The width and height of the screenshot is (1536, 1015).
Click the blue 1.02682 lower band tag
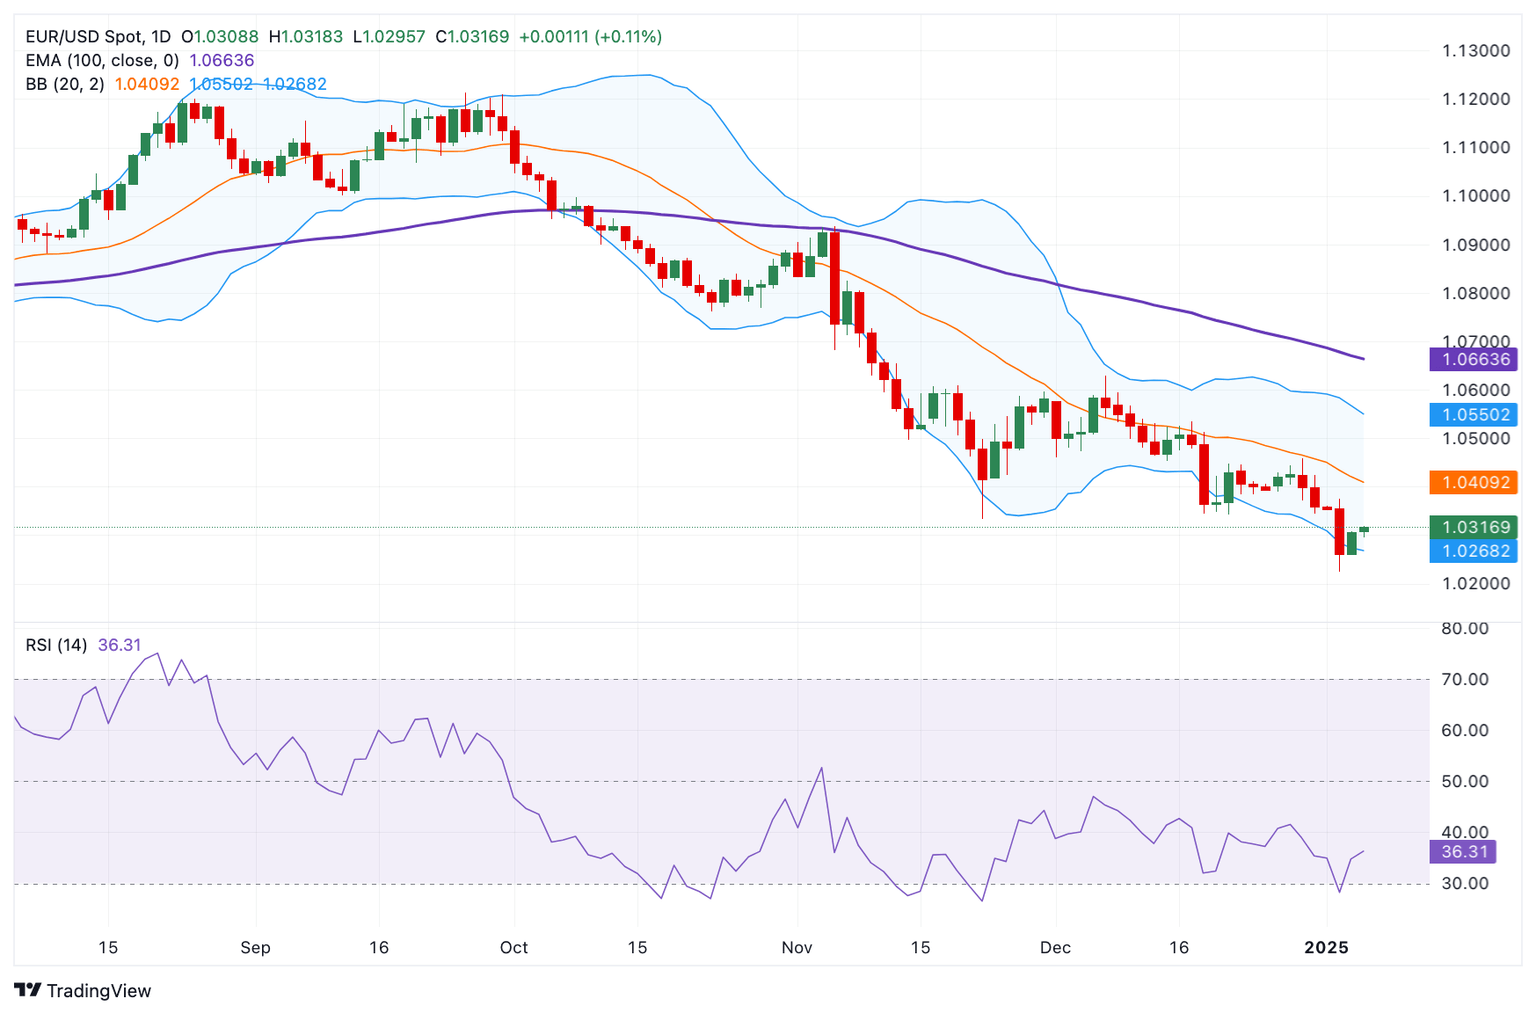(x=1474, y=551)
